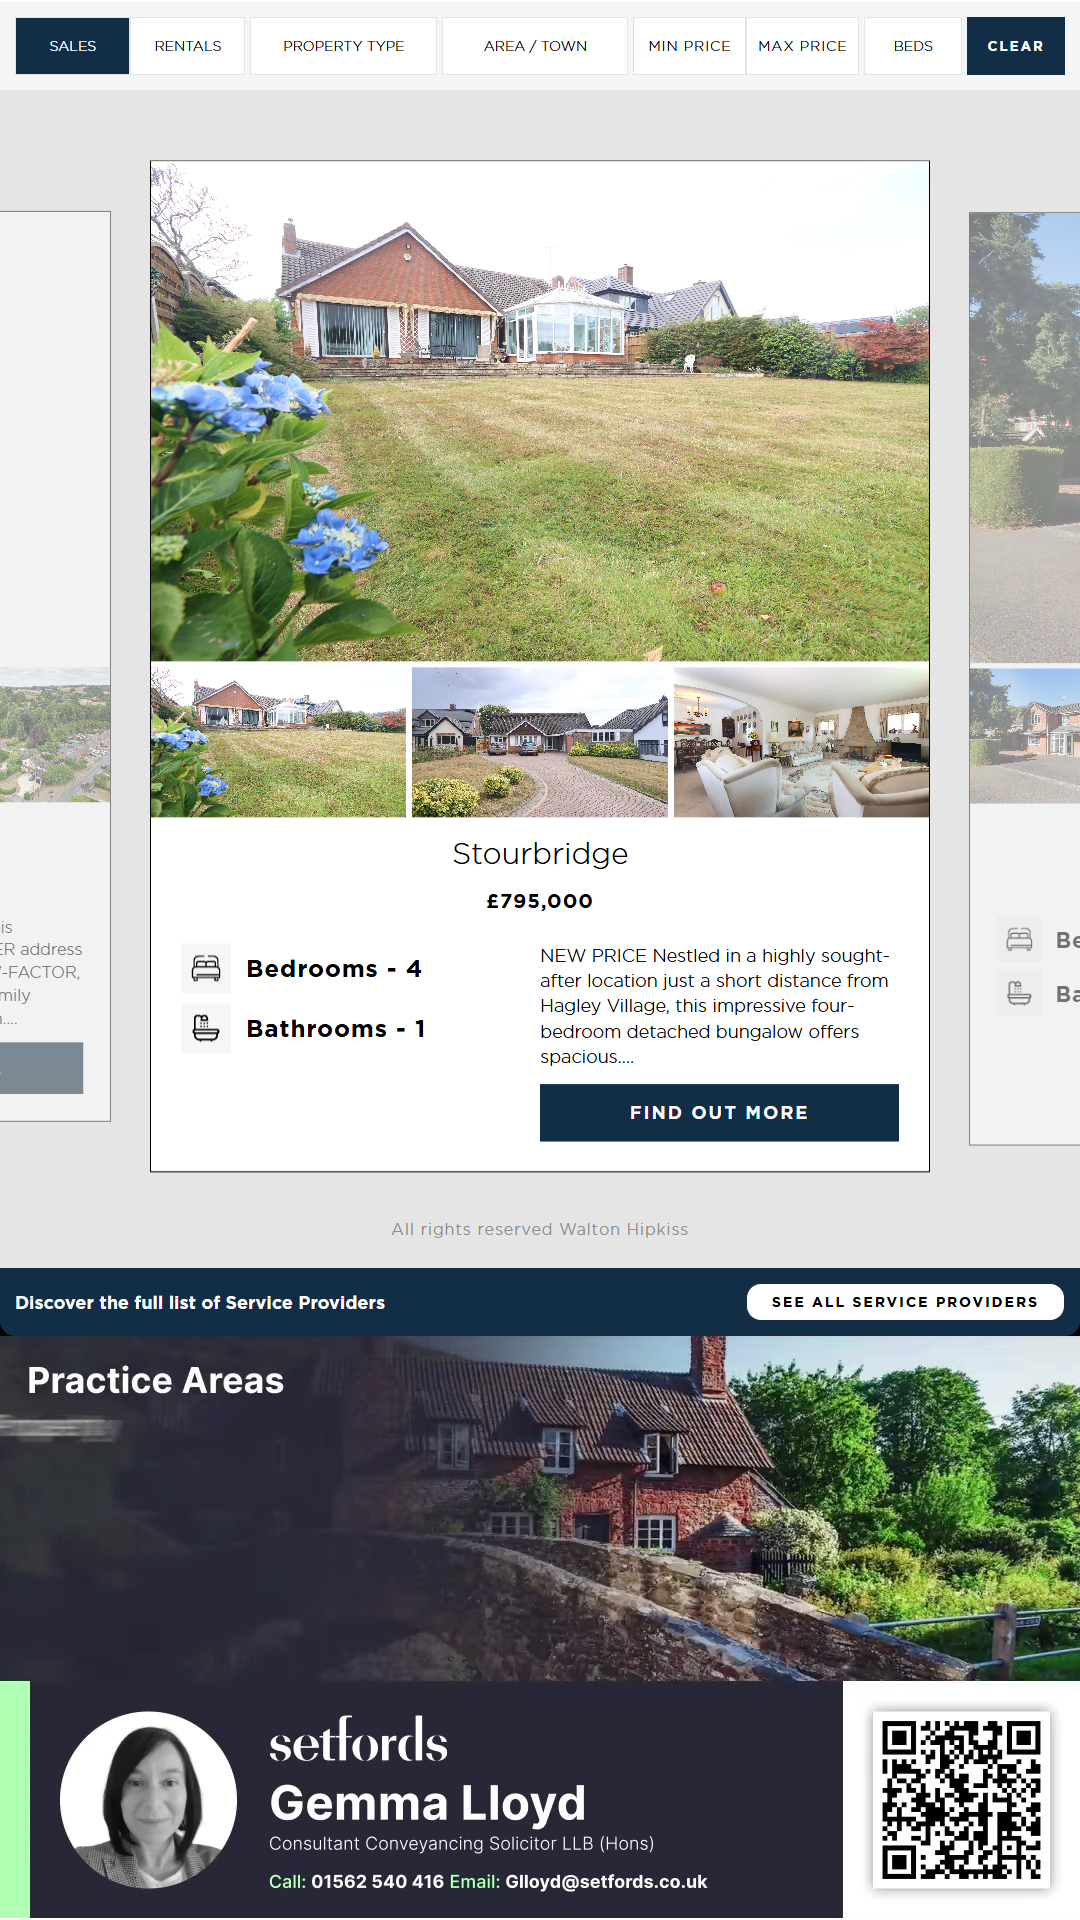Open the Property Type dropdown
The image size is (1080, 1920).
(343, 46)
